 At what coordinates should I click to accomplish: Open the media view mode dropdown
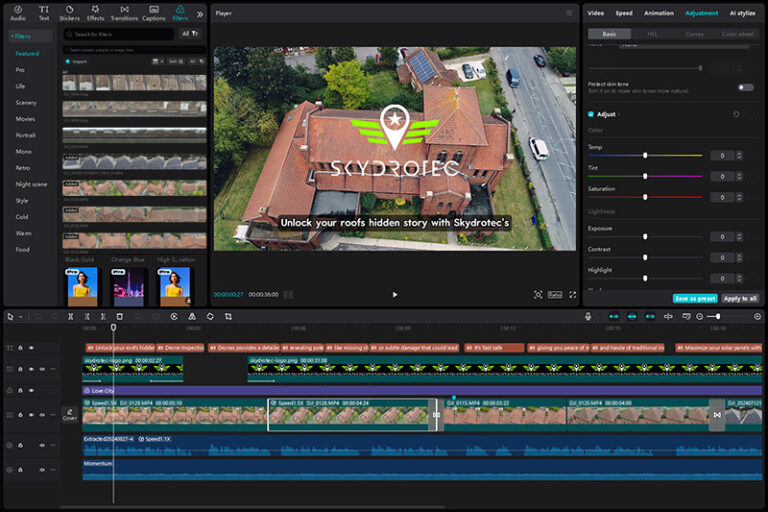(158, 61)
